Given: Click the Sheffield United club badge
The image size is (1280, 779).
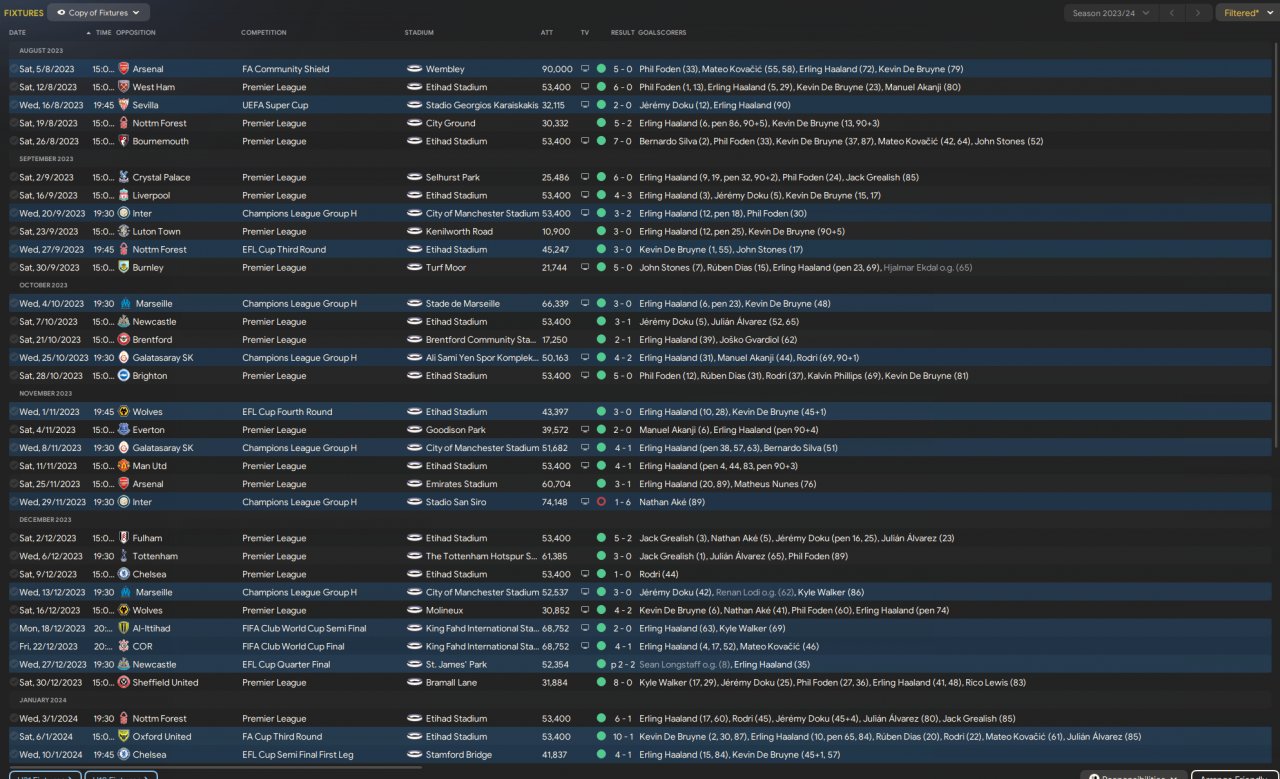Looking at the screenshot, I should (x=124, y=681).
